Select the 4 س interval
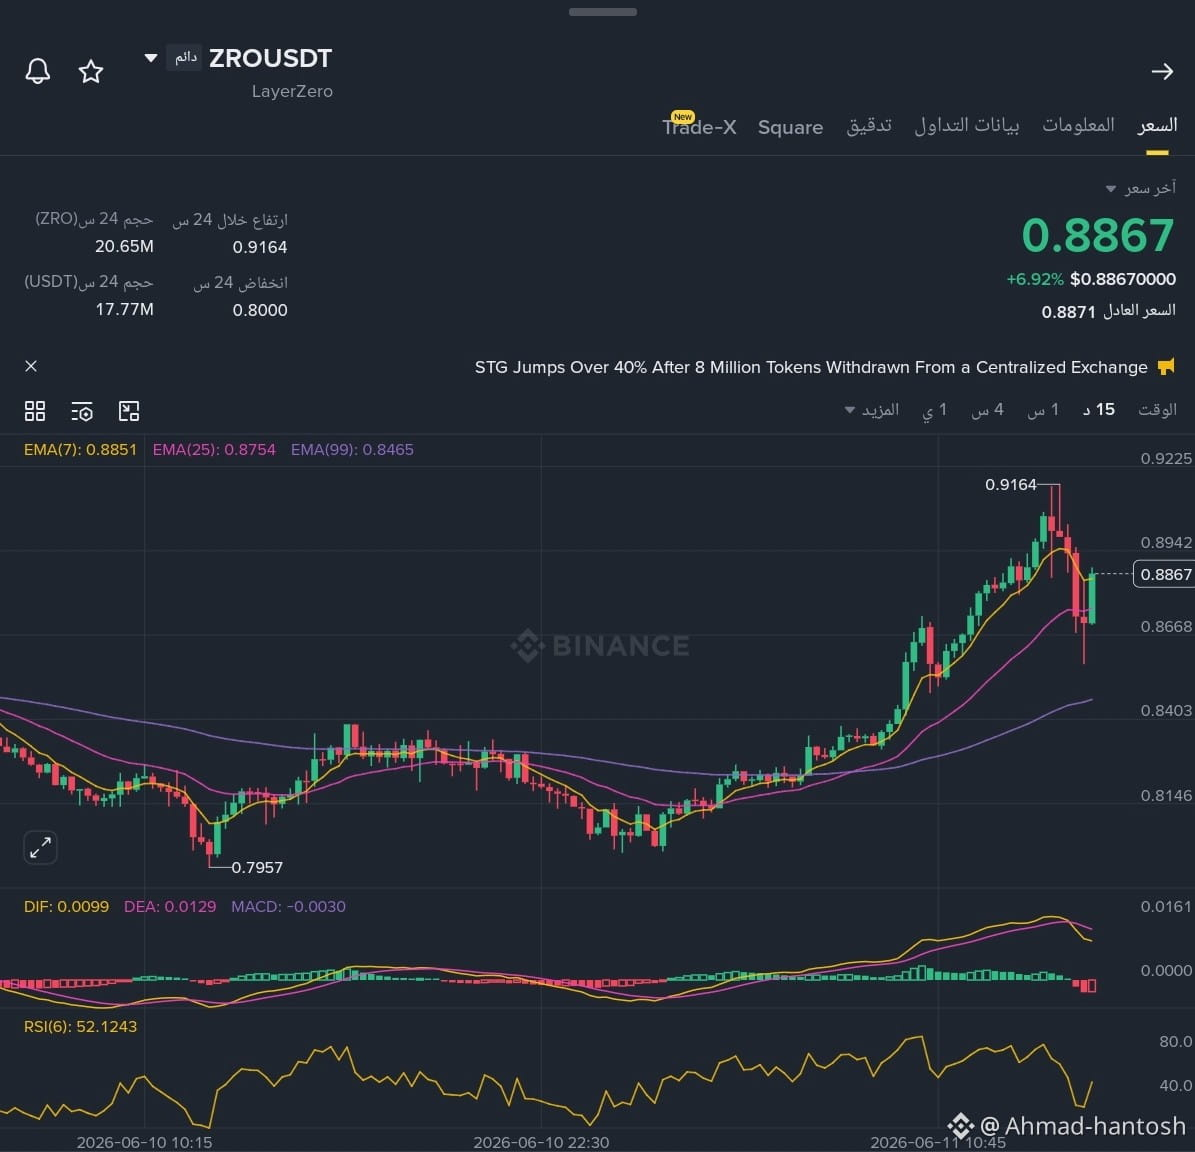Screen dimensions: 1195x1152 click(x=987, y=410)
